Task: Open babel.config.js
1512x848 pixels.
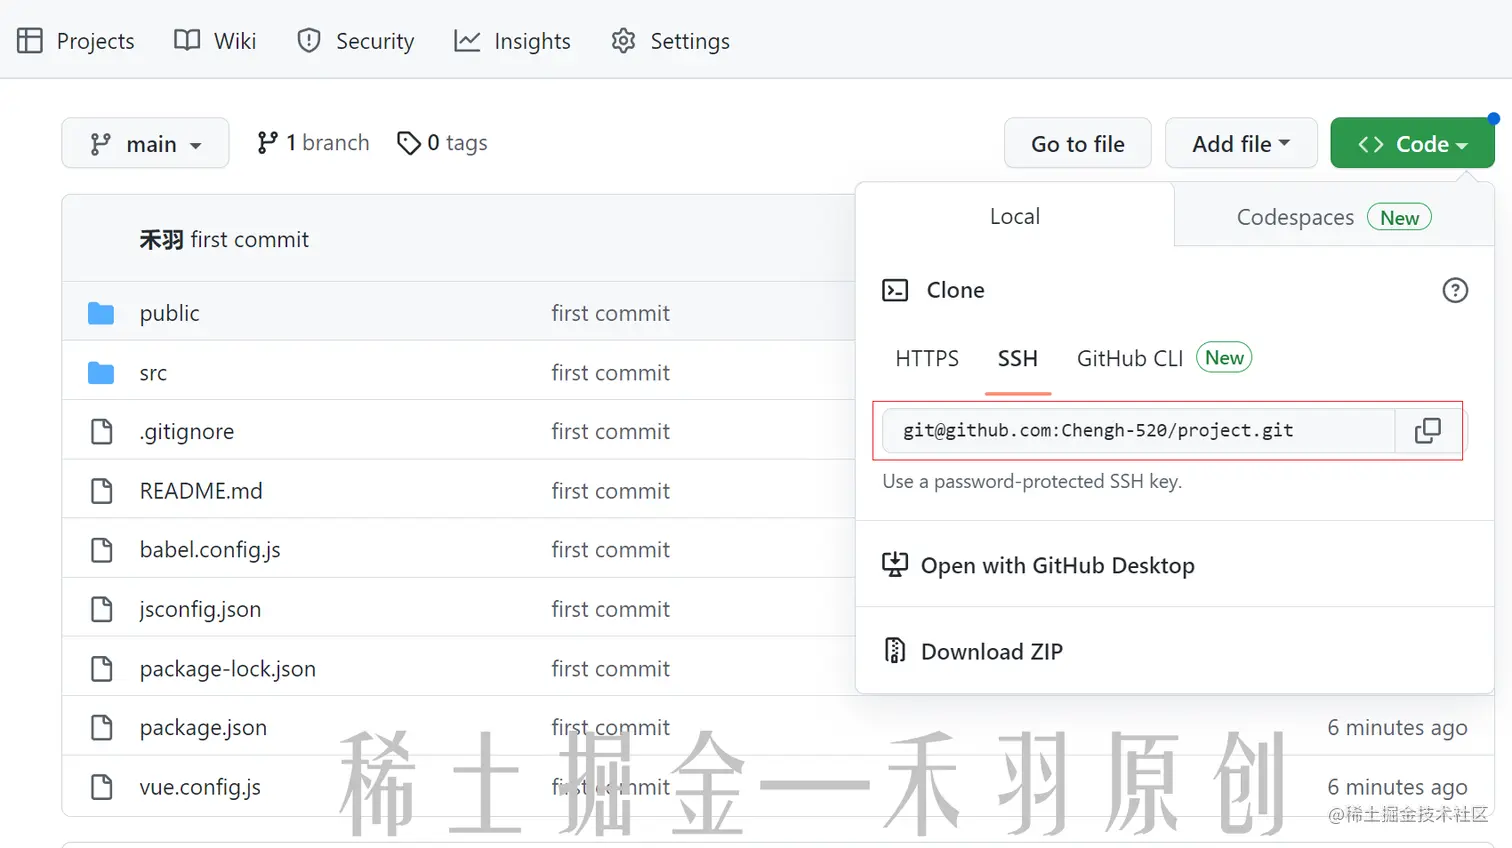Action: (210, 550)
